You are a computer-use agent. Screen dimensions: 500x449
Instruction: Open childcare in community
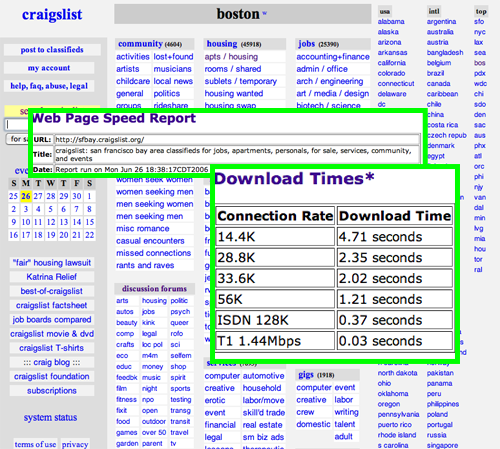(x=133, y=81)
